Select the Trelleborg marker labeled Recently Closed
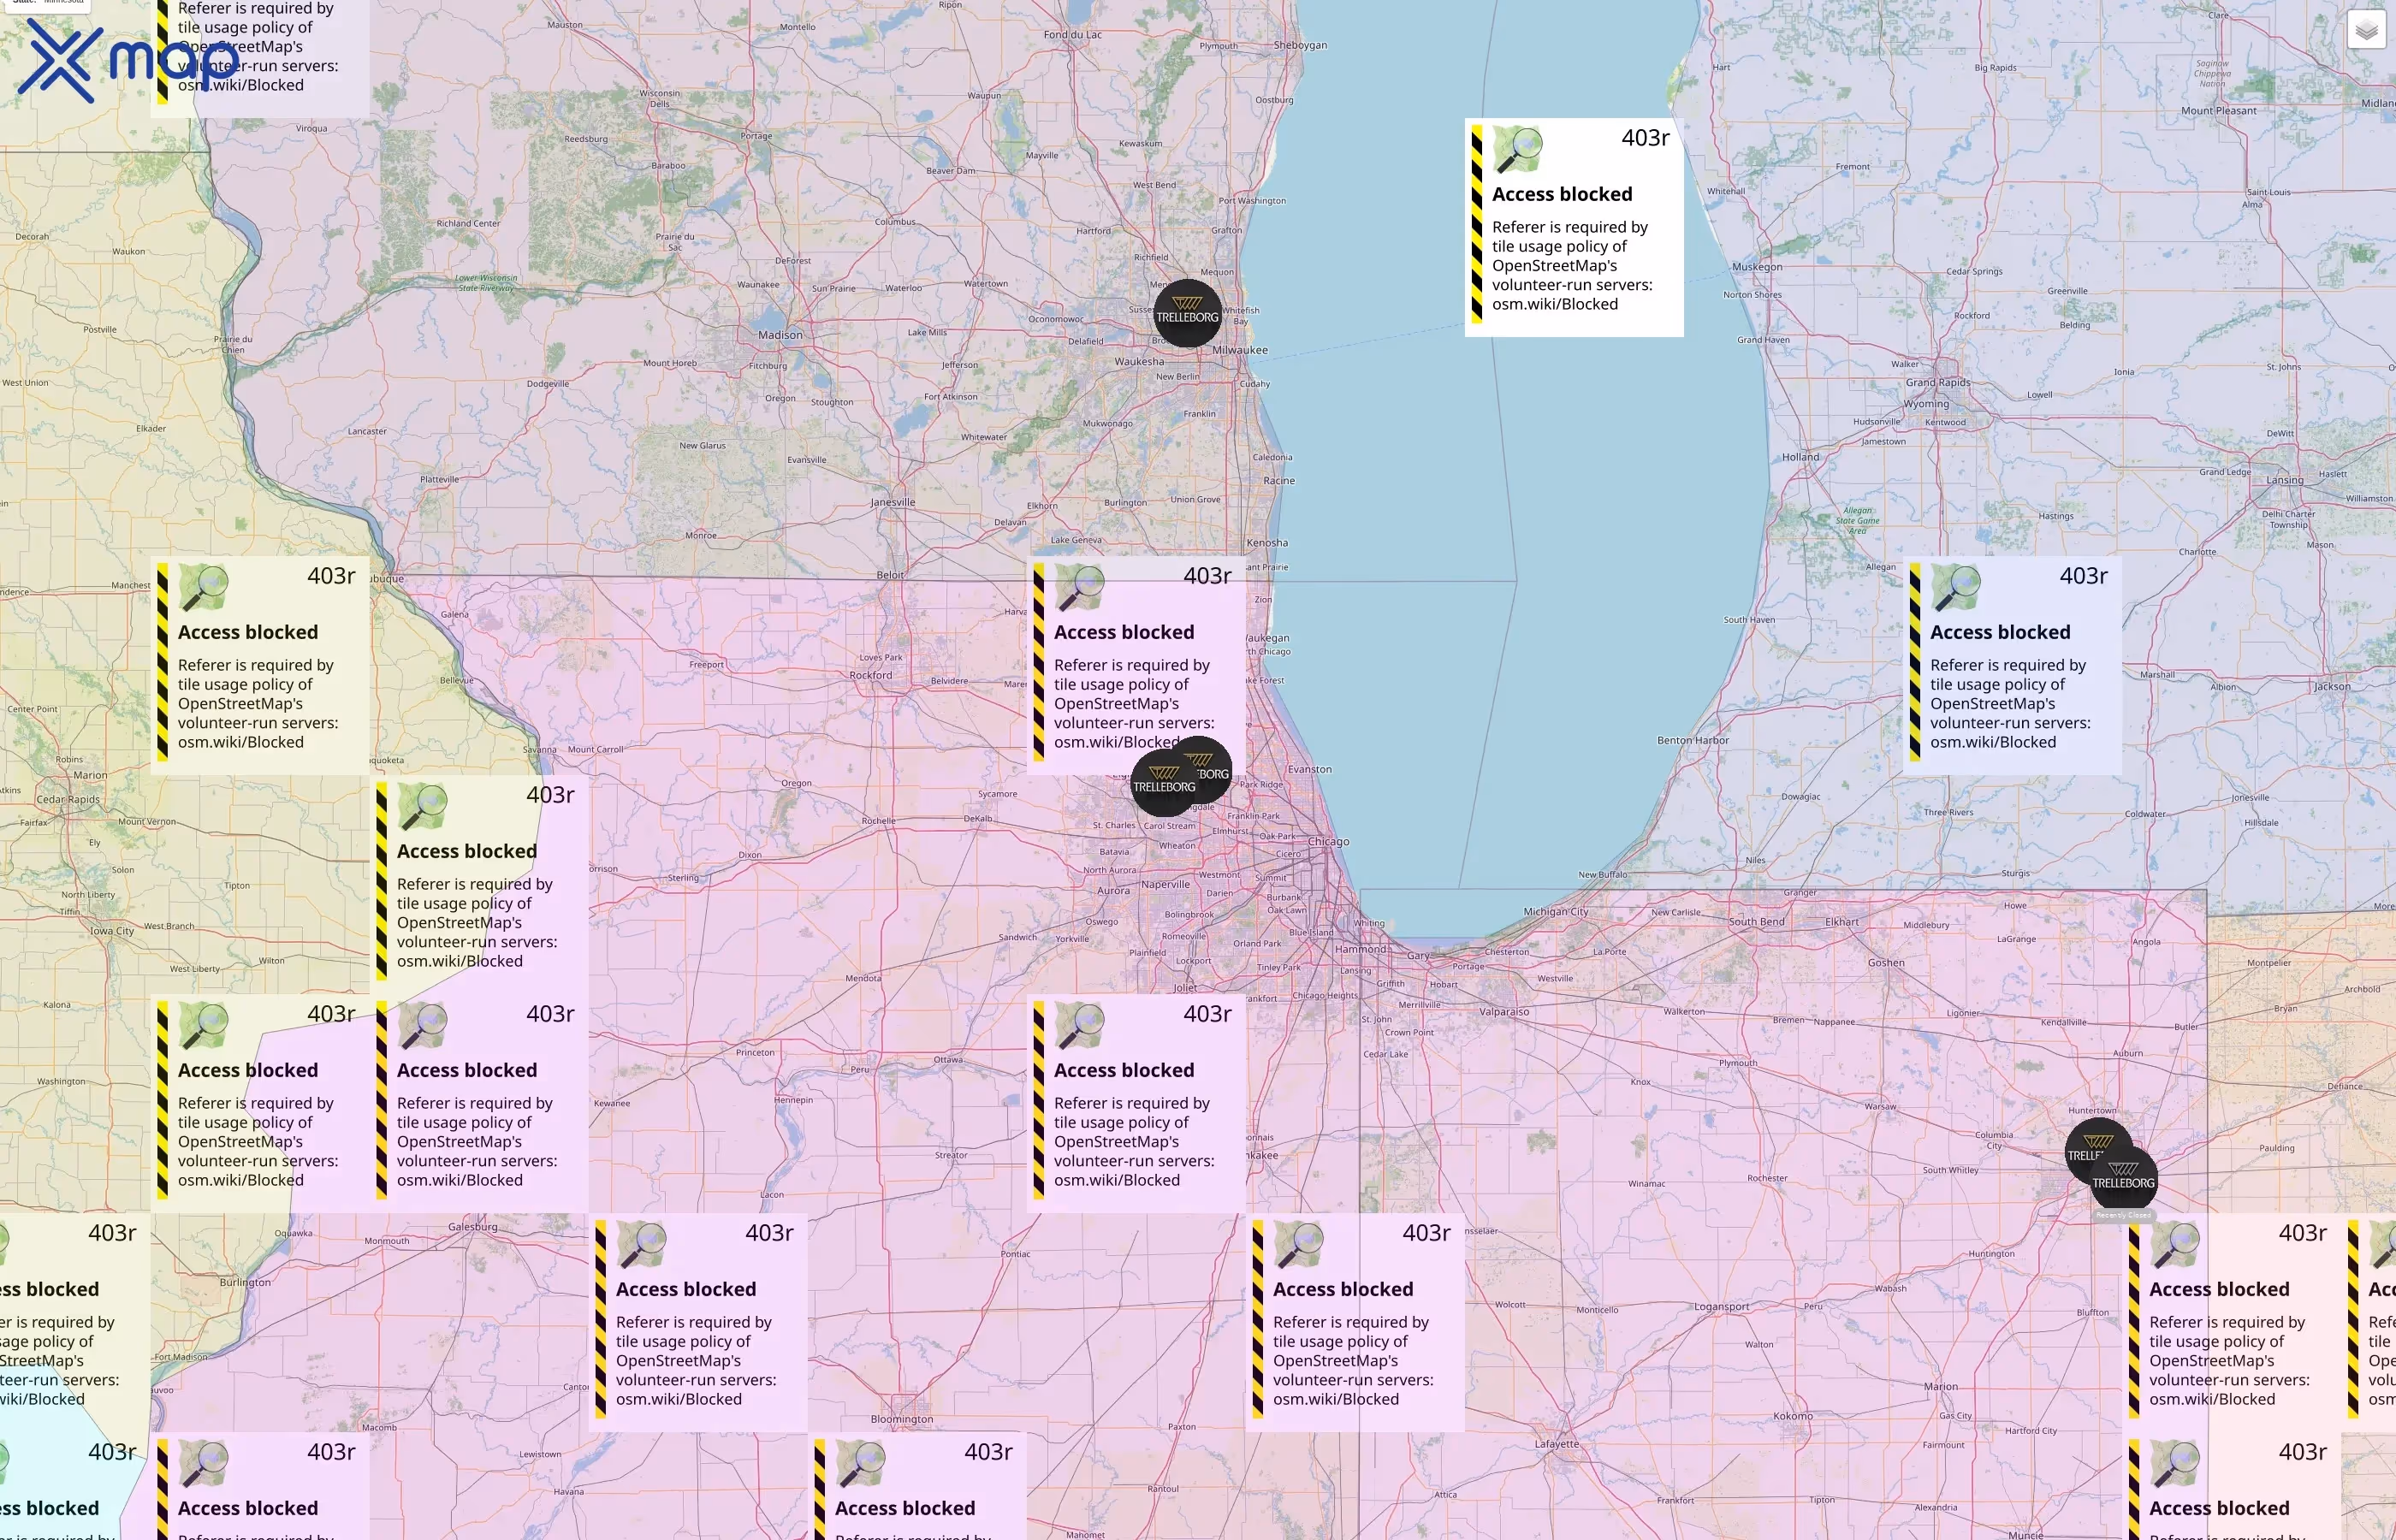 tap(2123, 1179)
